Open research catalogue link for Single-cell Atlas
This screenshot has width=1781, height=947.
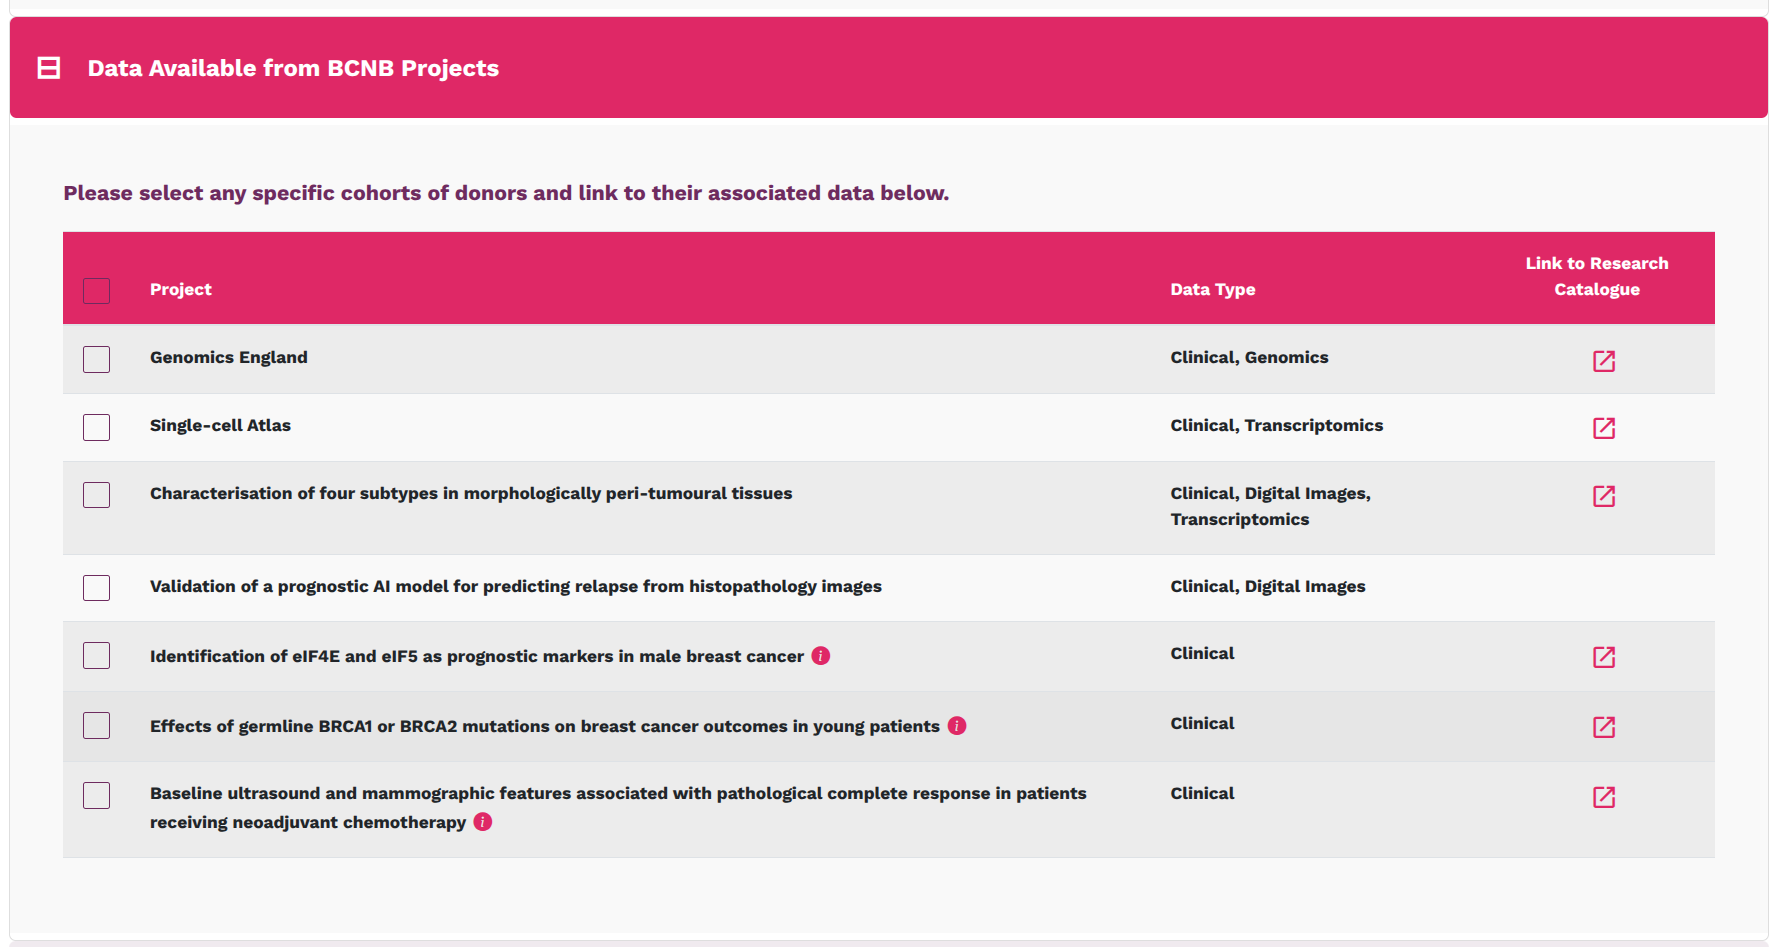coord(1604,428)
